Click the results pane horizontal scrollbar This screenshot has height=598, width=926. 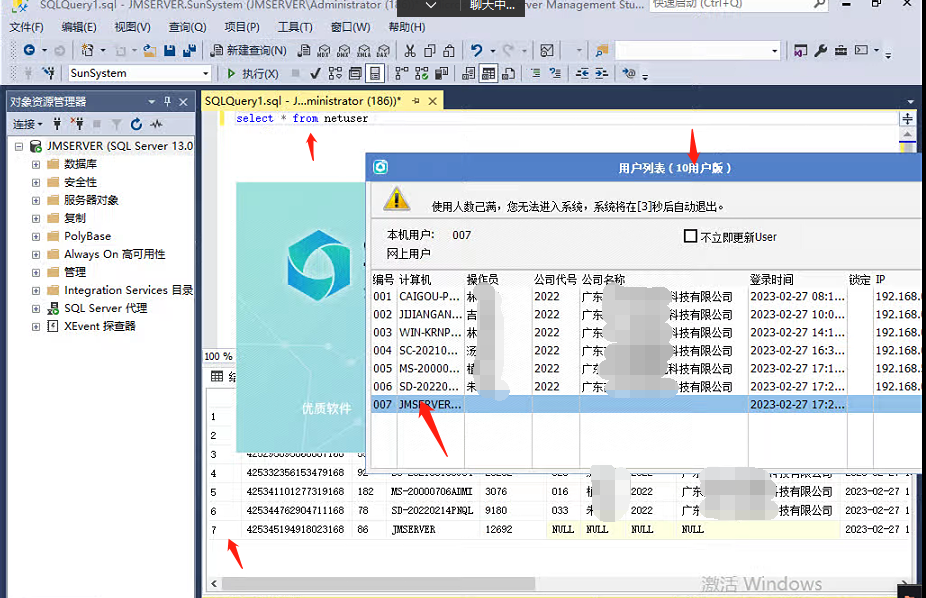point(380,583)
